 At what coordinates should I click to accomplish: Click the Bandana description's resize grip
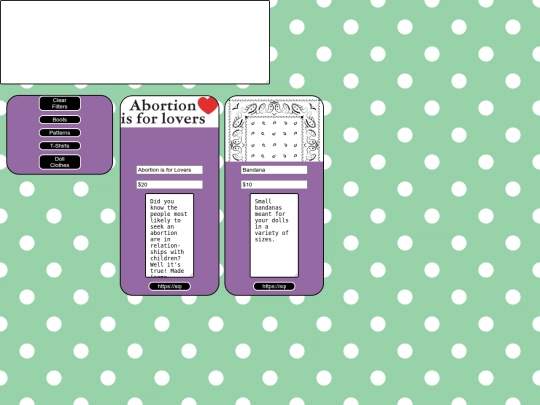pyautogui.click(x=296, y=274)
